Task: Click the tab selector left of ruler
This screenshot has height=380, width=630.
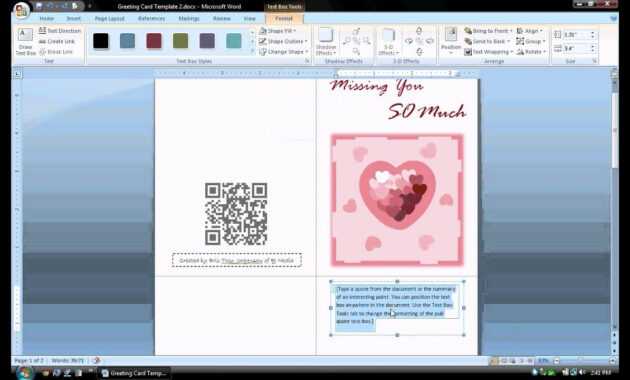Action: tap(17, 74)
